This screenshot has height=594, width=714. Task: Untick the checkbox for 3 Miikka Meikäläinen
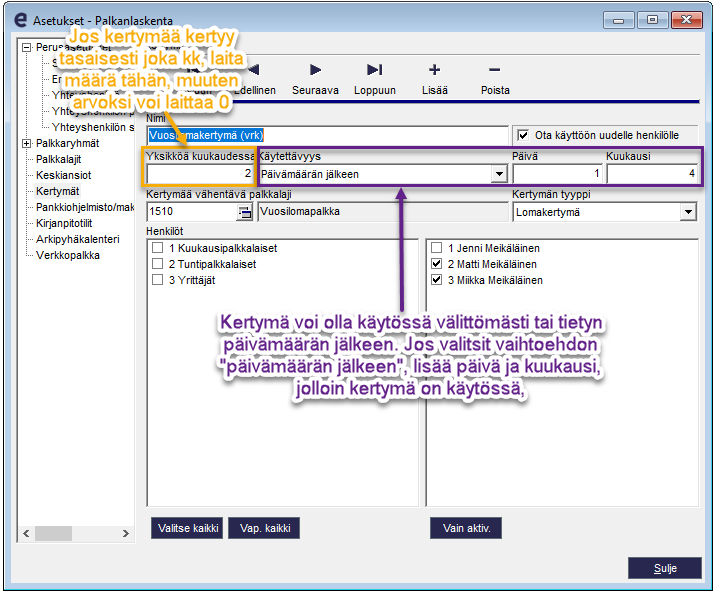click(436, 280)
